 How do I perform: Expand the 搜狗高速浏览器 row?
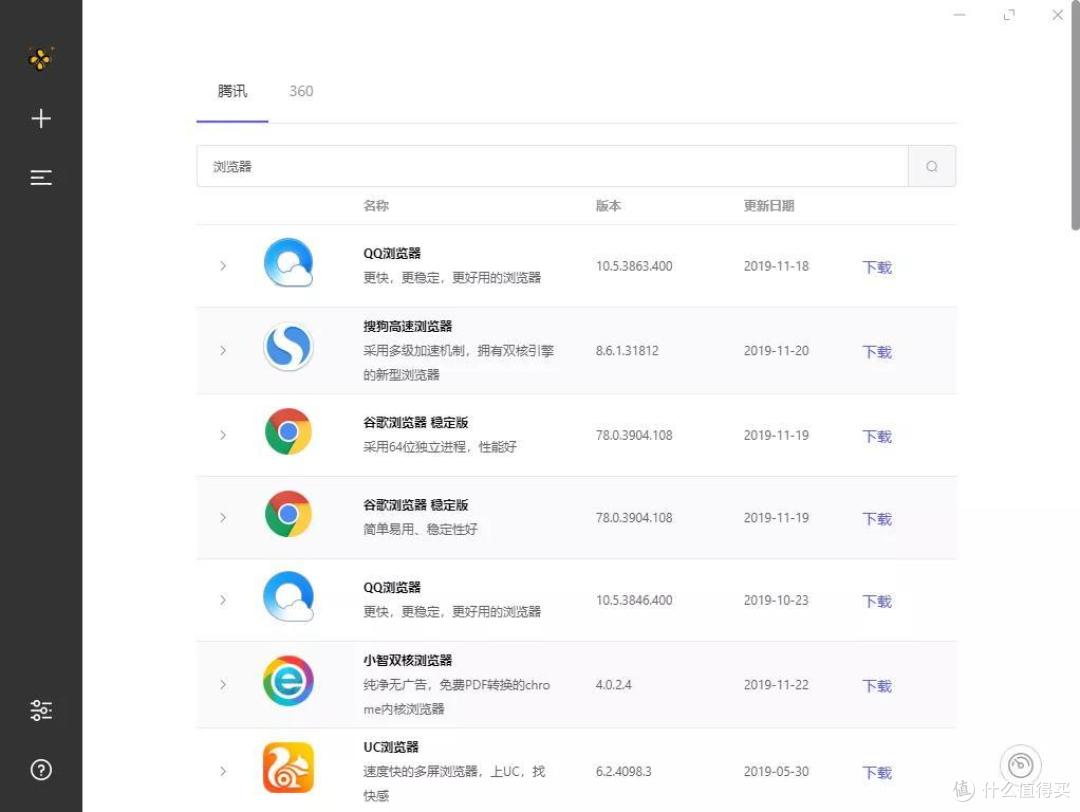(x=222, y=351)
